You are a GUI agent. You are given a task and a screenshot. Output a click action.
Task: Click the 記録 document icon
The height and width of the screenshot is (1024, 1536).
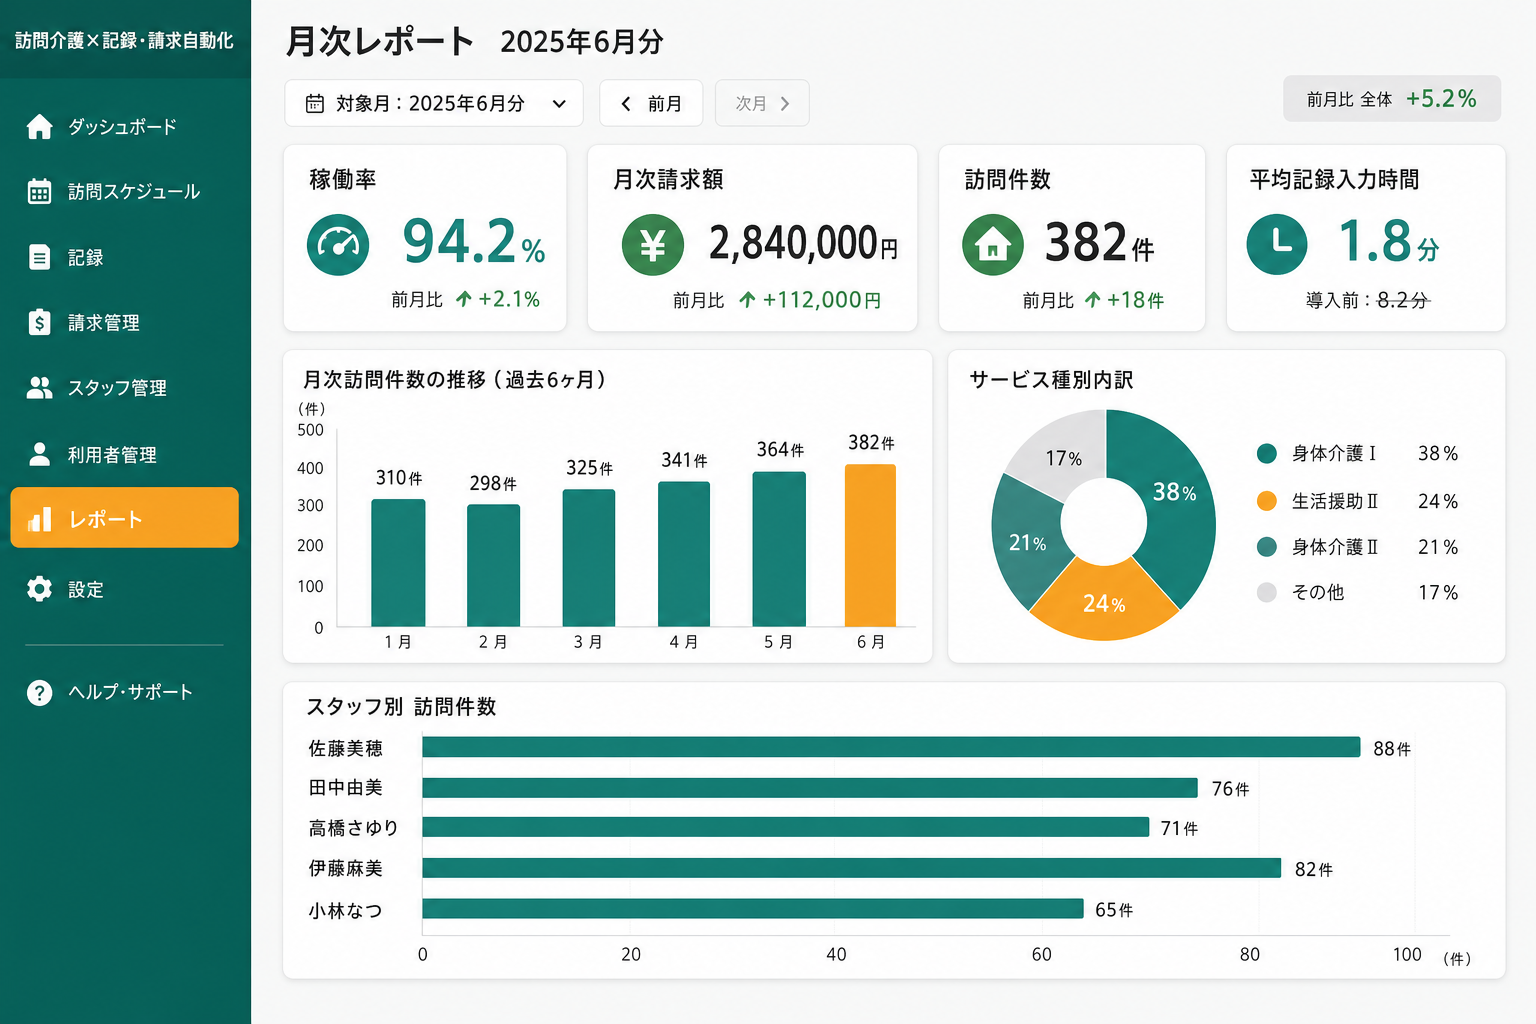tap(39, 257)
